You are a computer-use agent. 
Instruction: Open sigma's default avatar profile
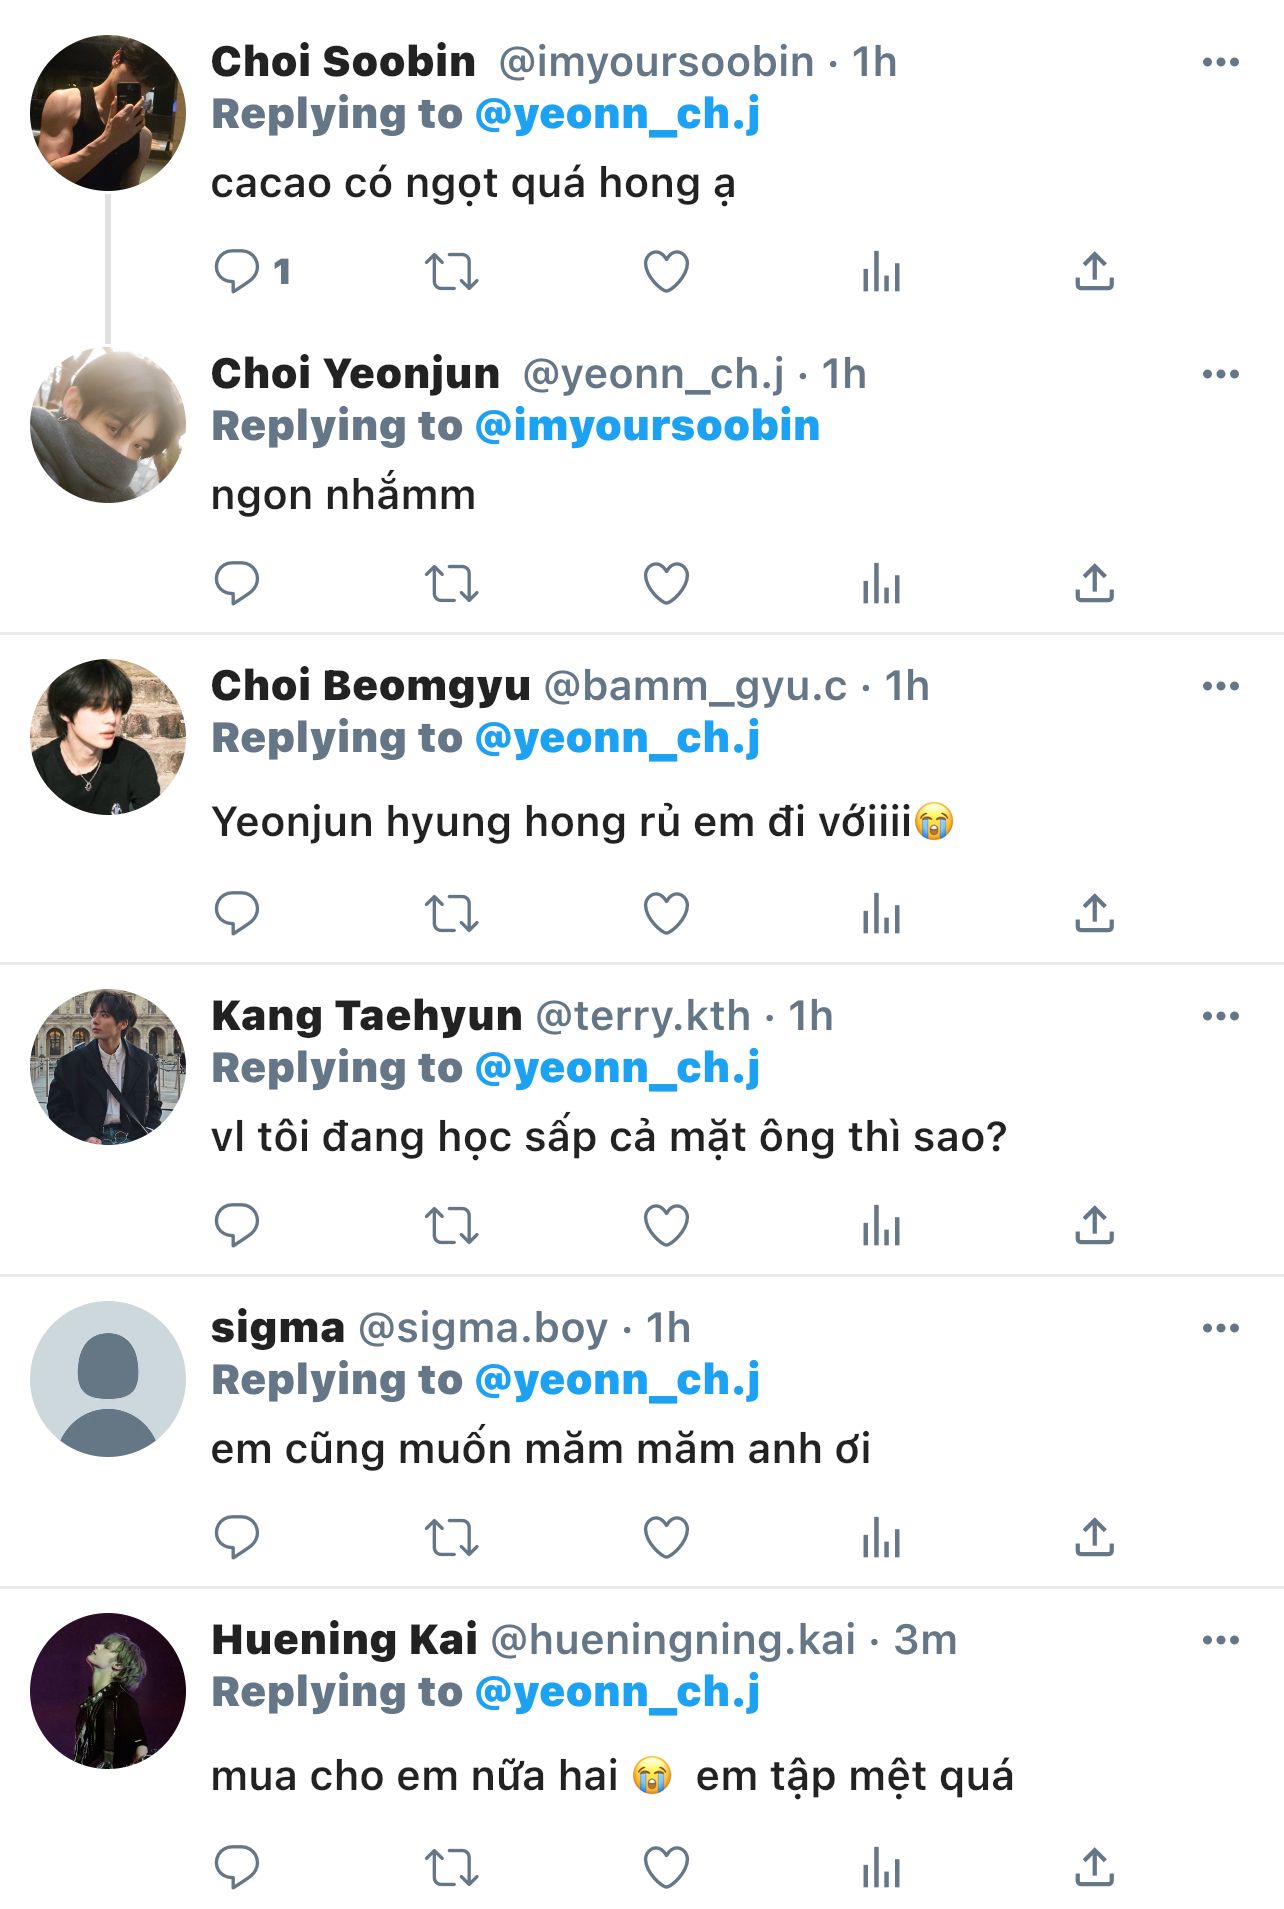108,1378
